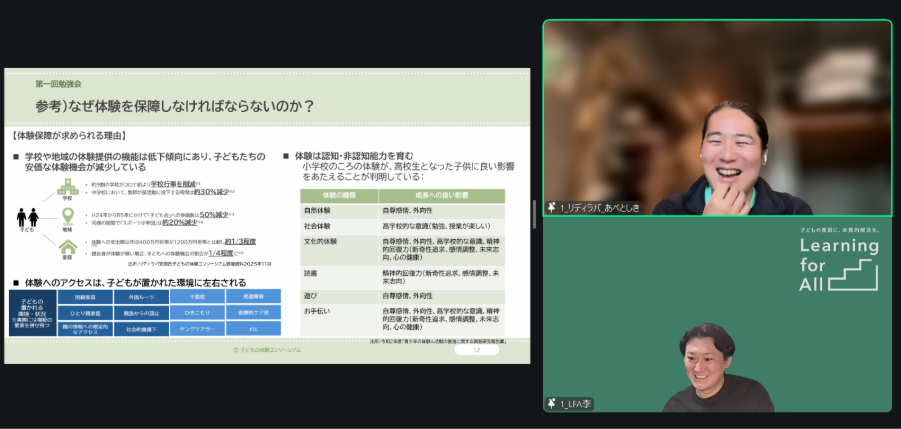Click the two children silhouette icon
Viewport: 901px width, 429px height.
coord(28,216)
